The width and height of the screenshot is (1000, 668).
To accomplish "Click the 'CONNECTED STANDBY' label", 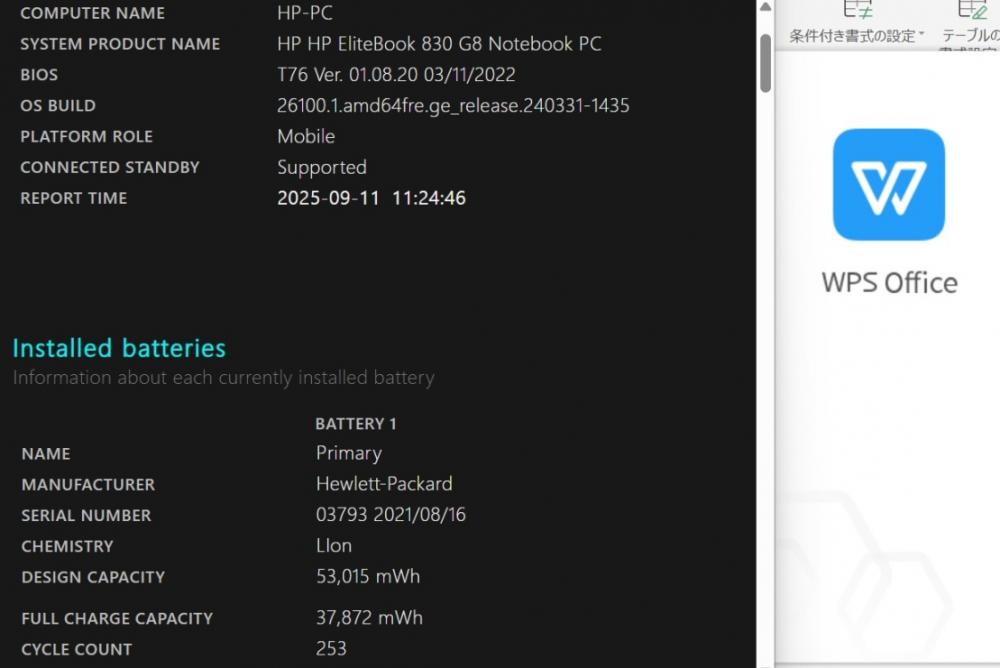I will point(110,167).
